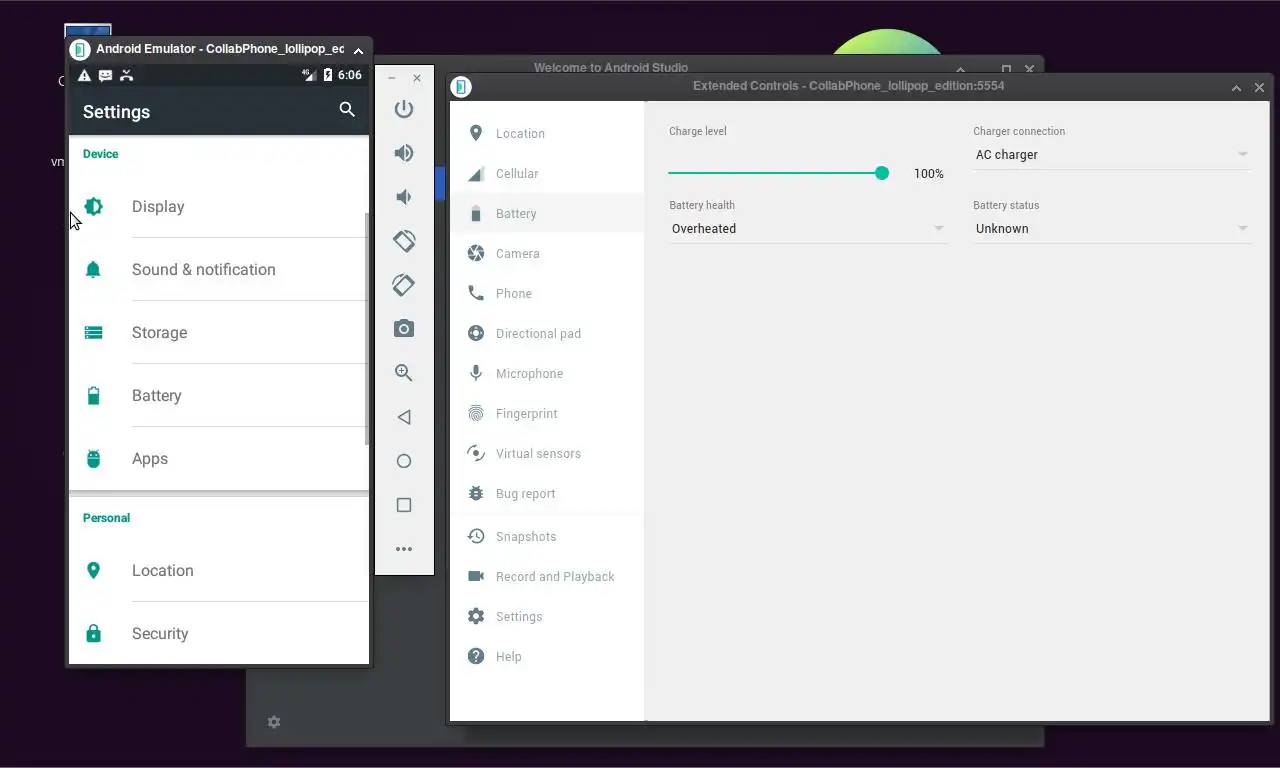Select Location tab in Extended Controls
Screen dimensions: 1280x768
tap(547, 133)
